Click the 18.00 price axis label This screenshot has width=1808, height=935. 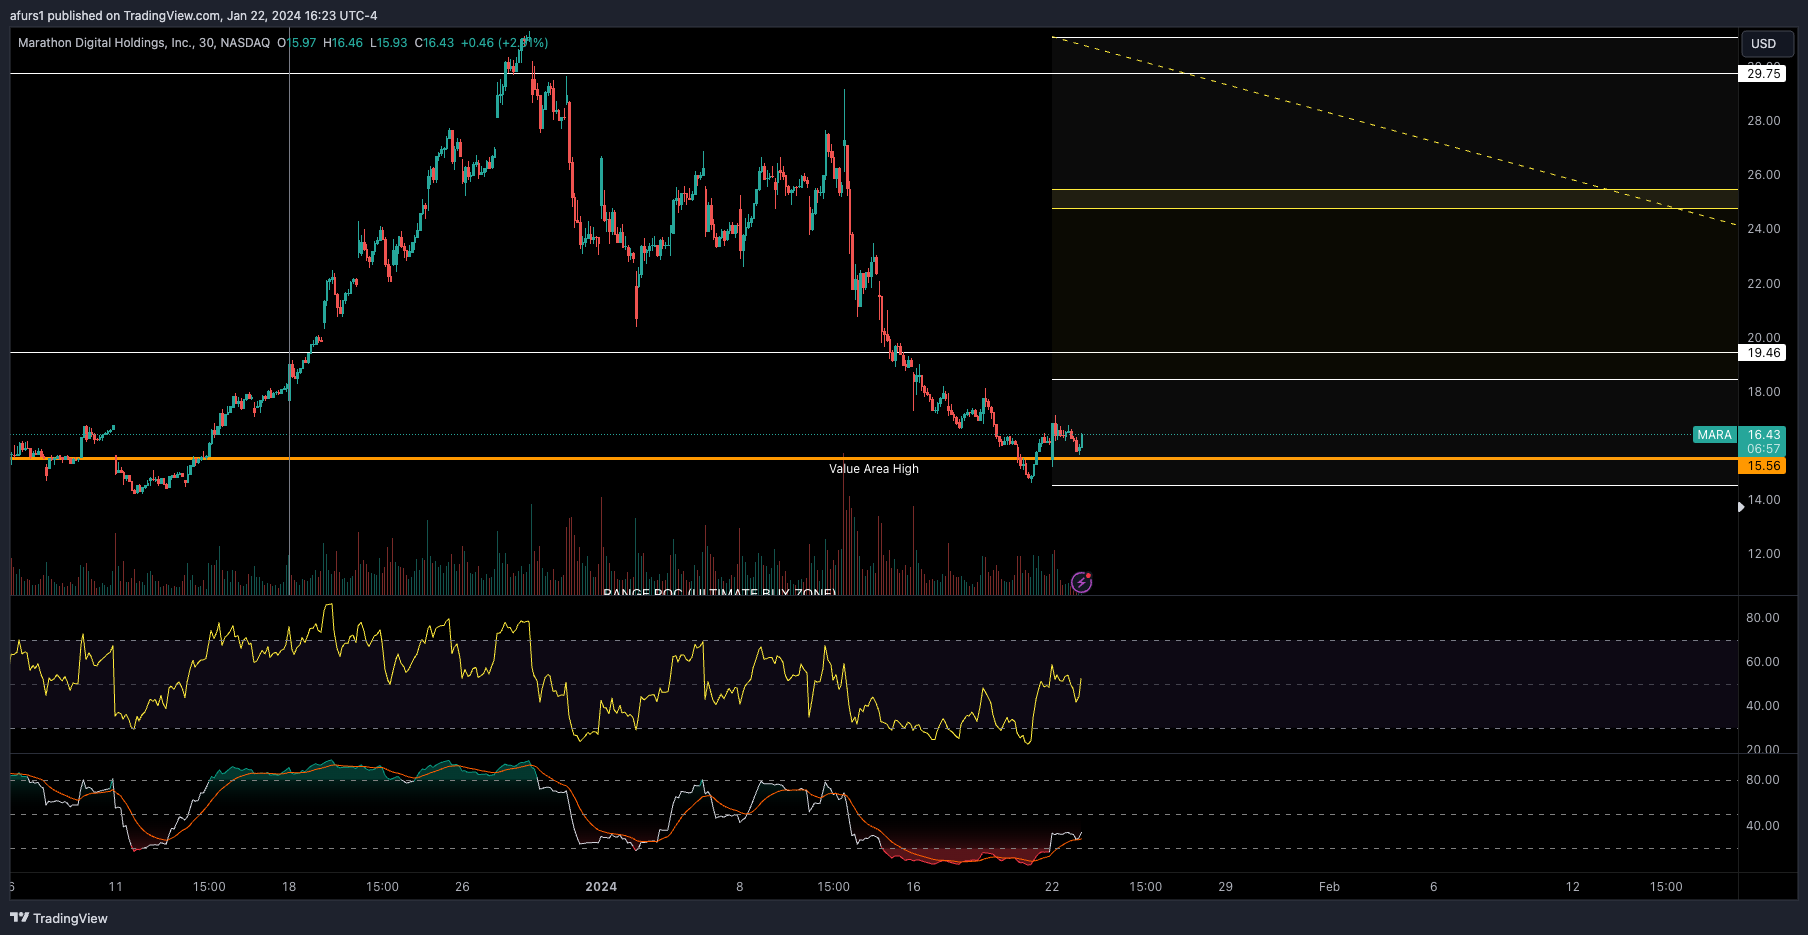(1763, 392)
